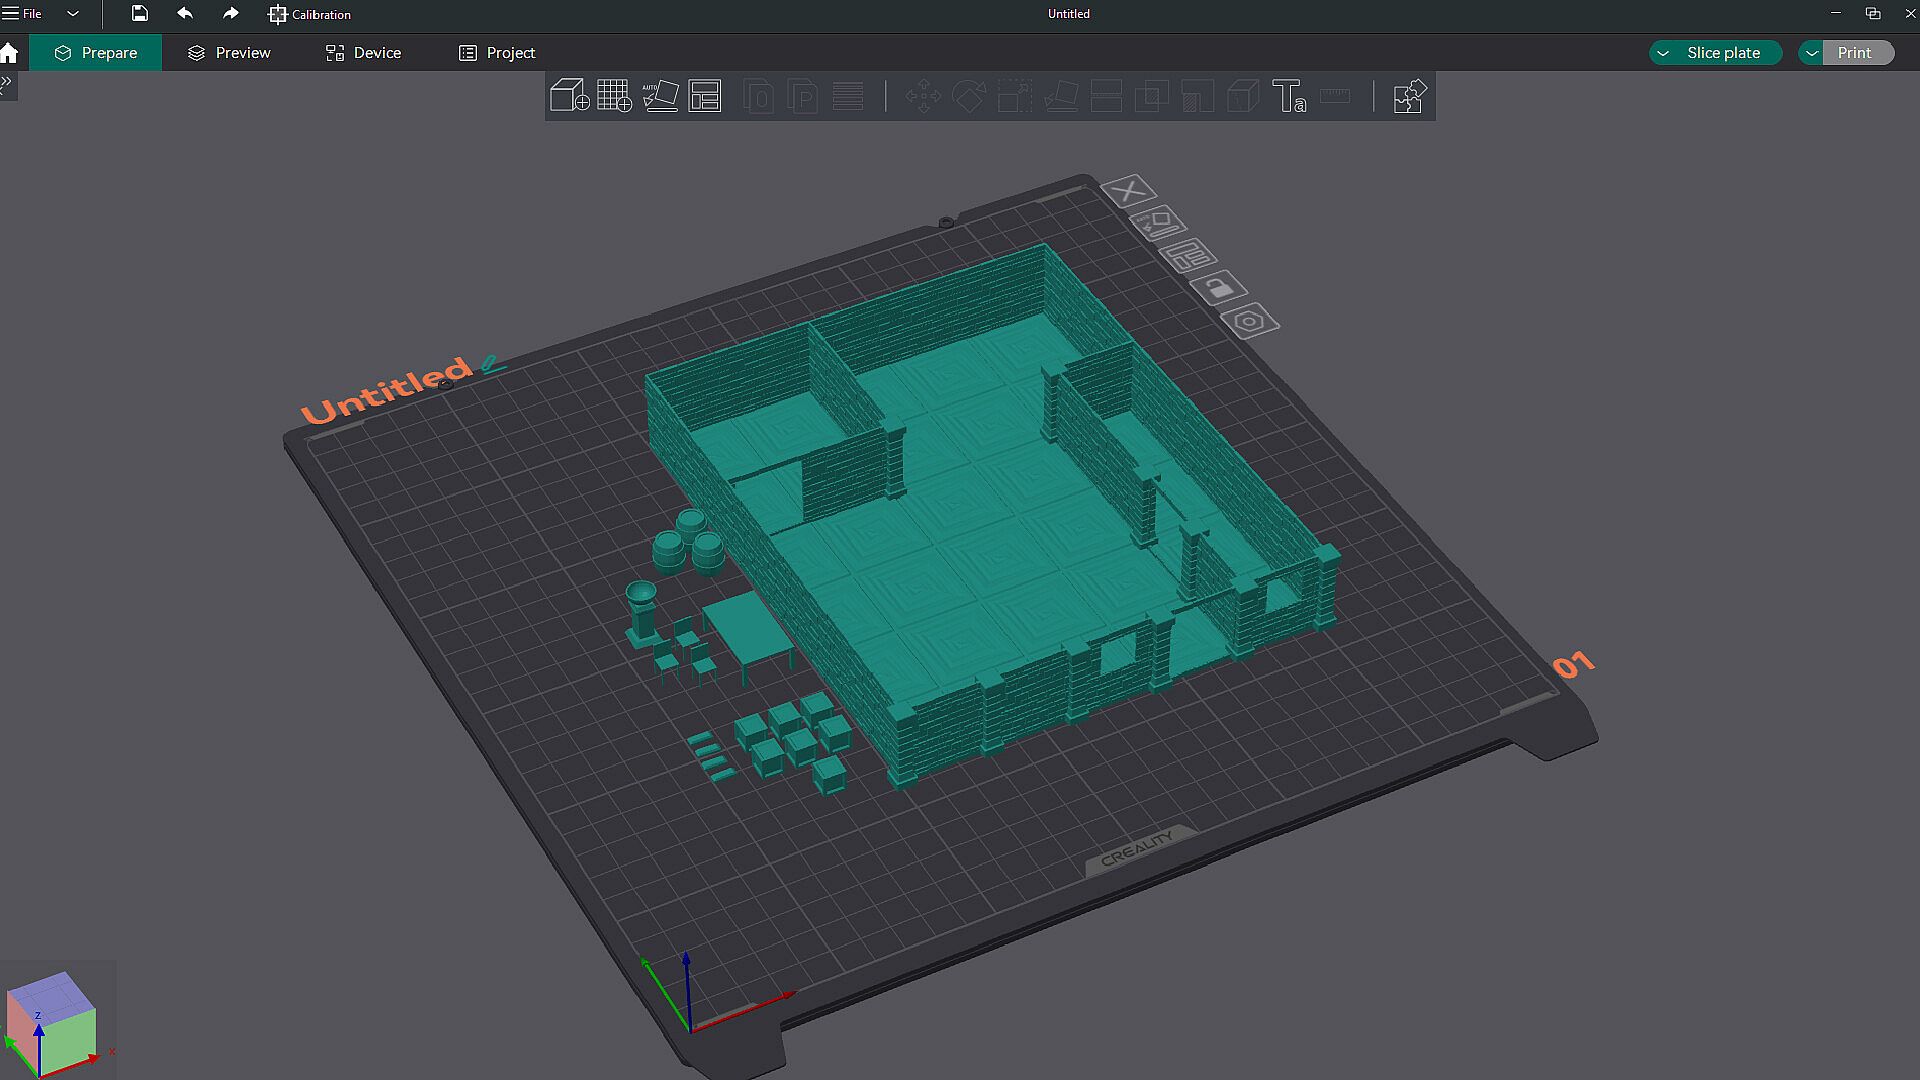Image resolution: width=1920 pixels, height=1080 pixels.
Task: Click the Calibration icon
Action: 278,14
